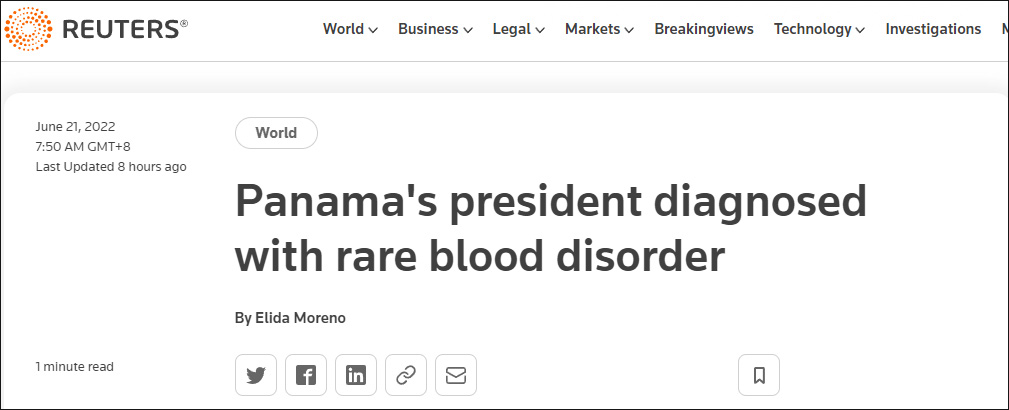Click the World category tag
Viewport: 1009px width, 410px height.
[x=276, y=133]
